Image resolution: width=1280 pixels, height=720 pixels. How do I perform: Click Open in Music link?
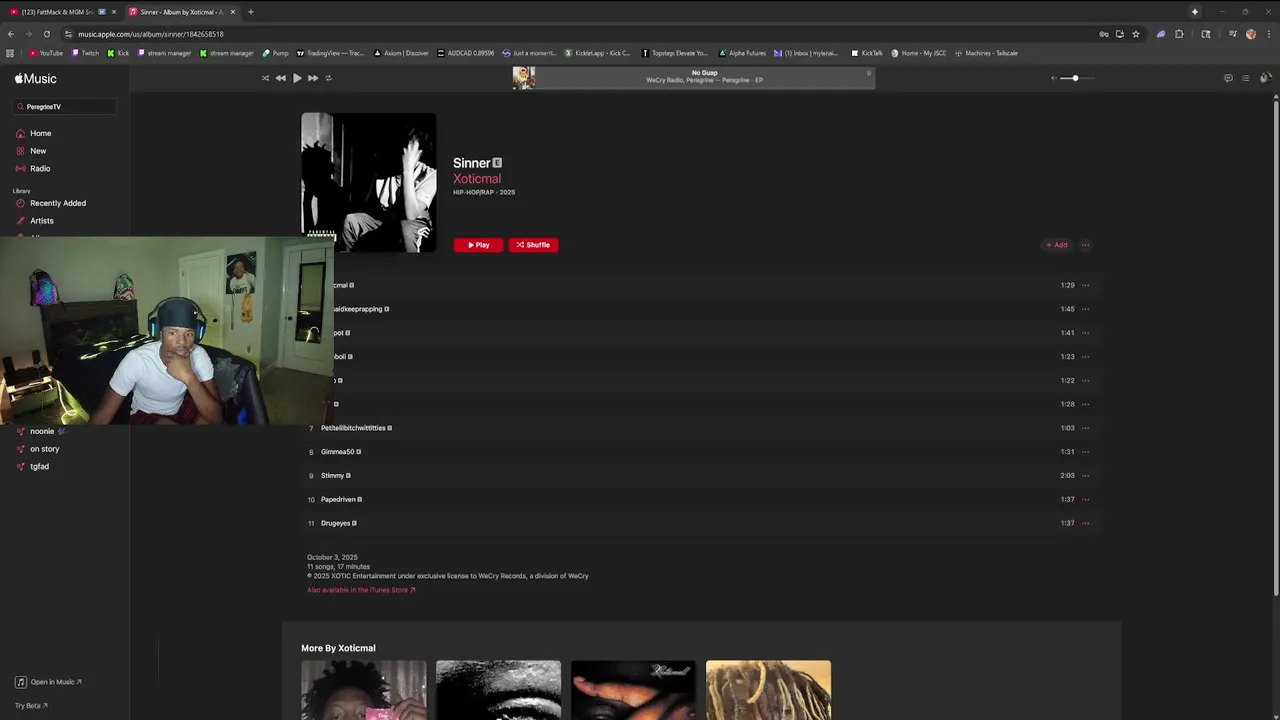click(x=48, y=682)
